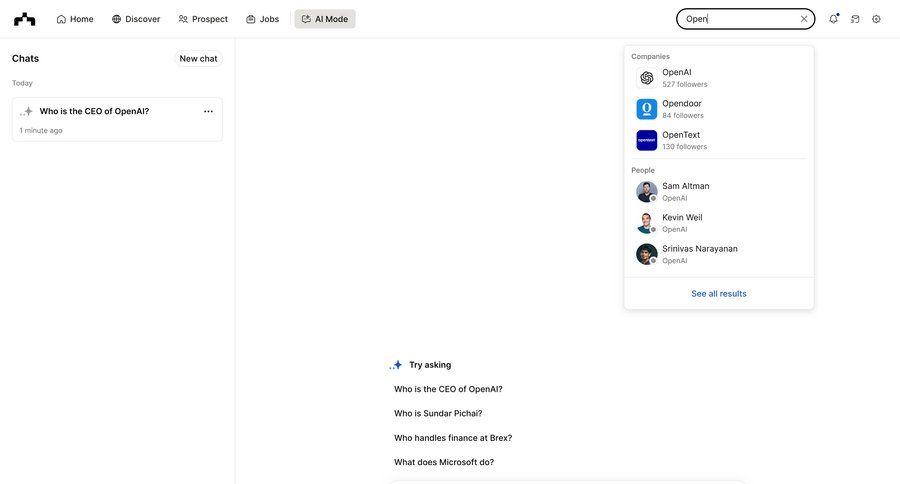Open the Home nav item

click(75, 19)
